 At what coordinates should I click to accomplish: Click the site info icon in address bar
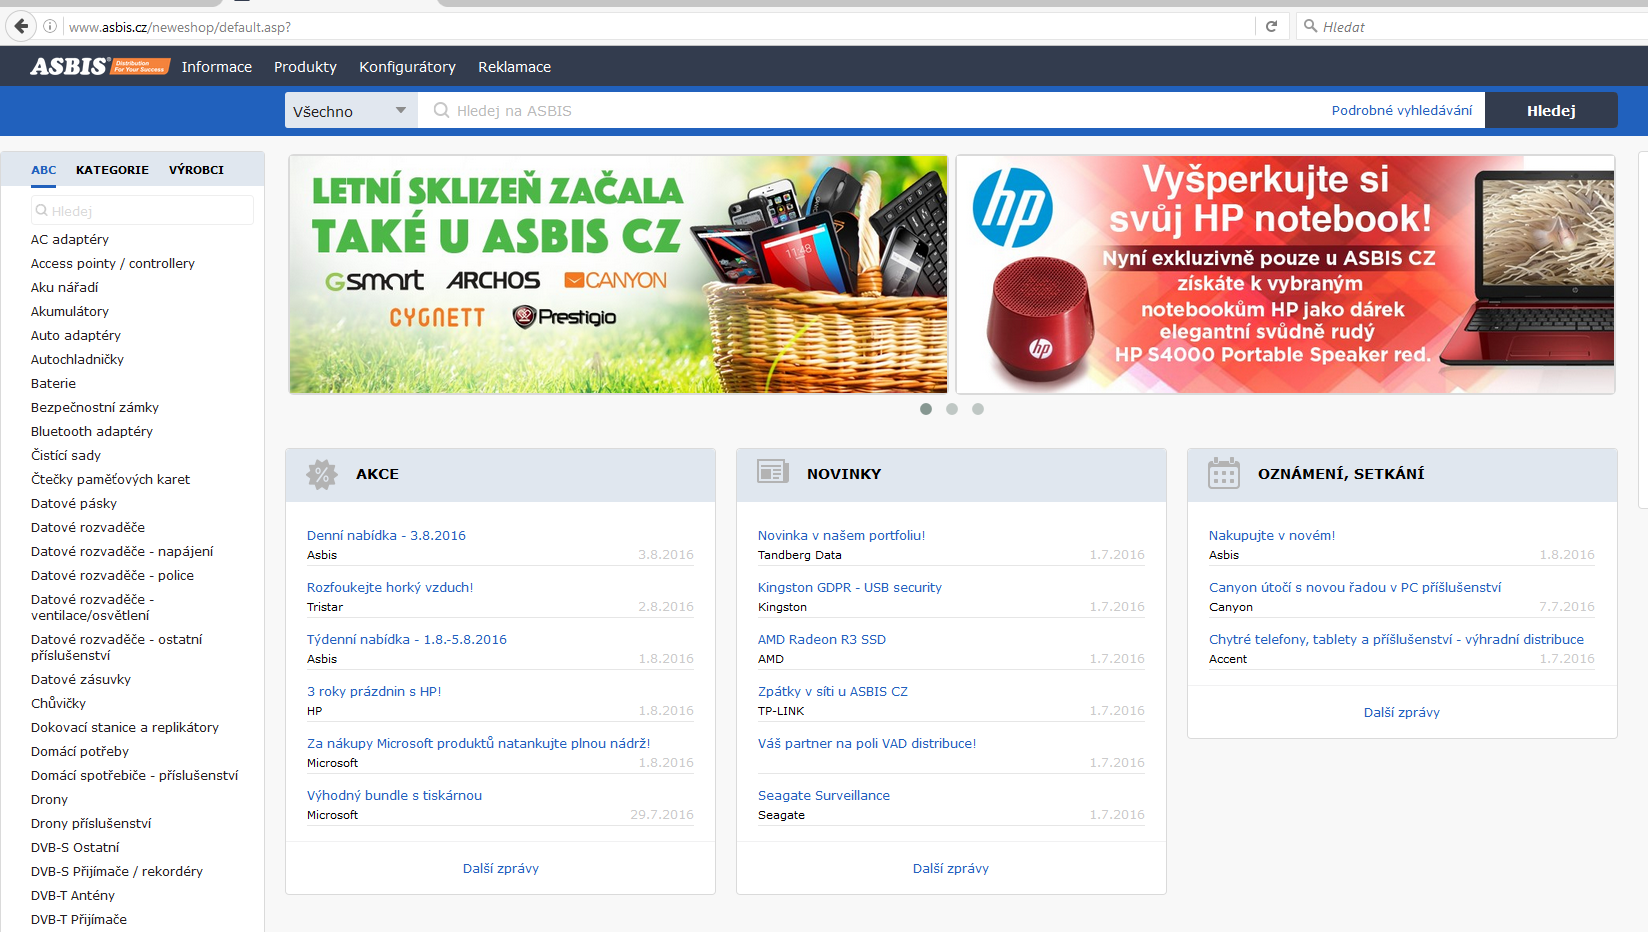49,27
